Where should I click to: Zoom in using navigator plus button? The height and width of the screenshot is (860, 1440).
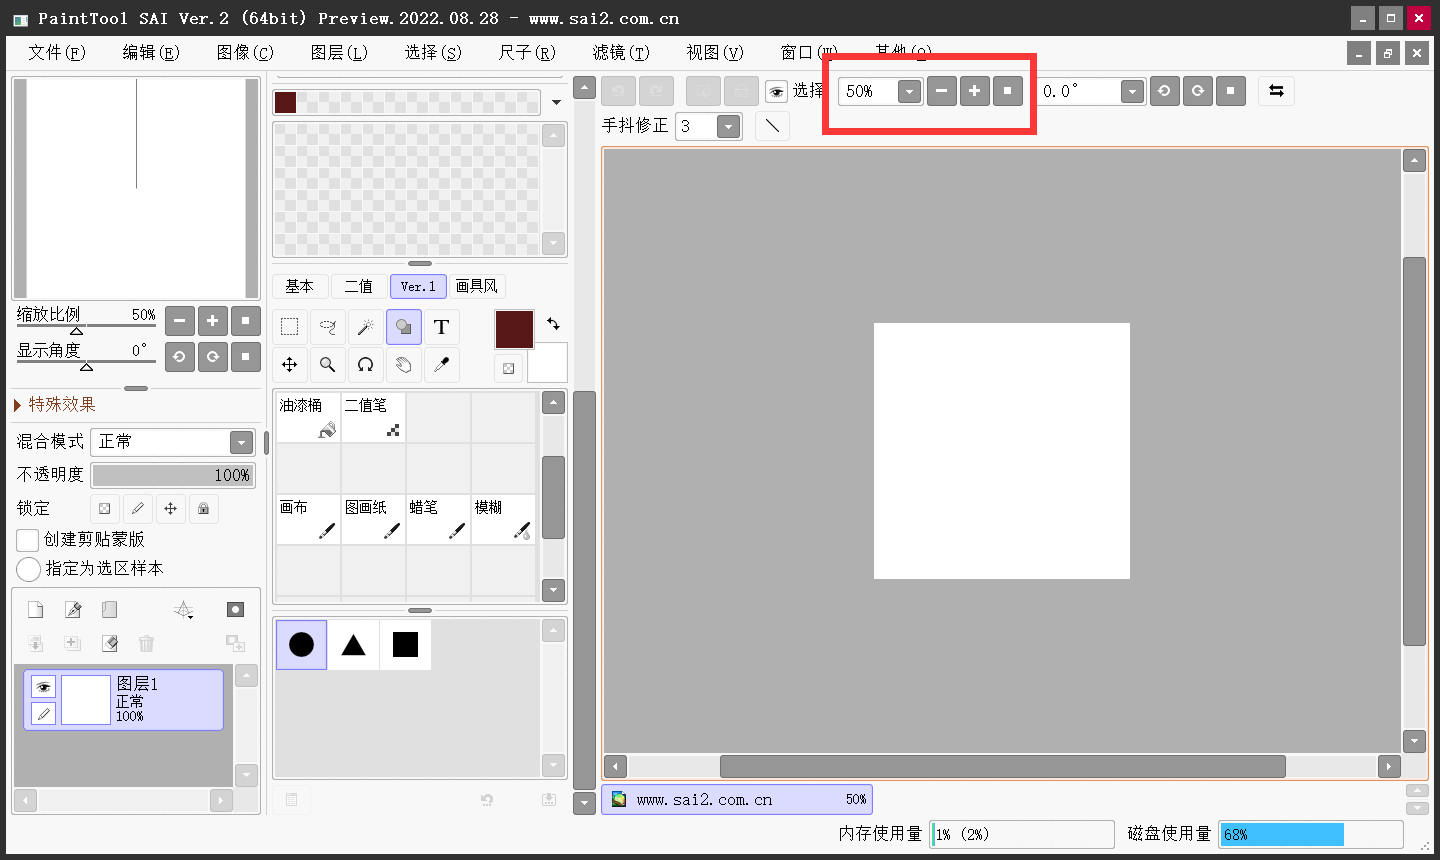pos(212,321)
